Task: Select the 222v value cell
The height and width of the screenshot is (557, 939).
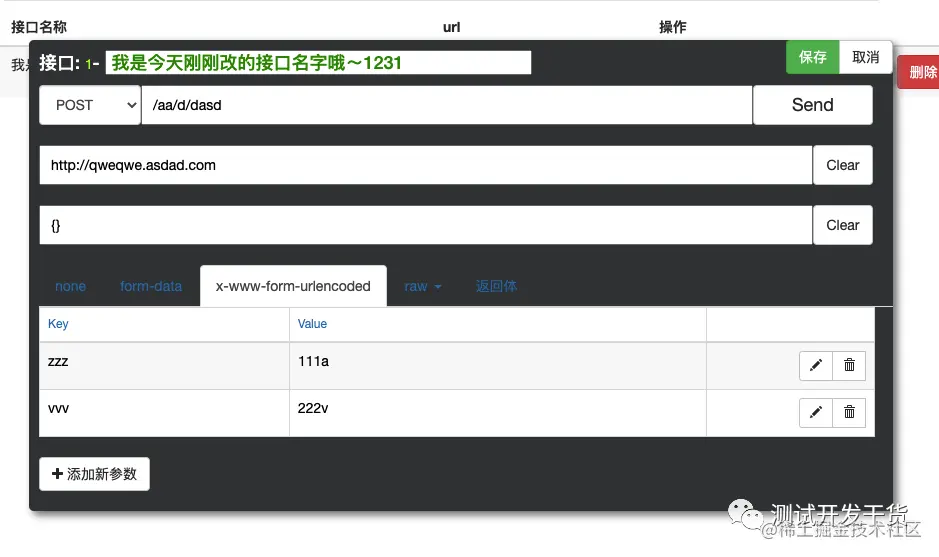Action: [498, 413]
